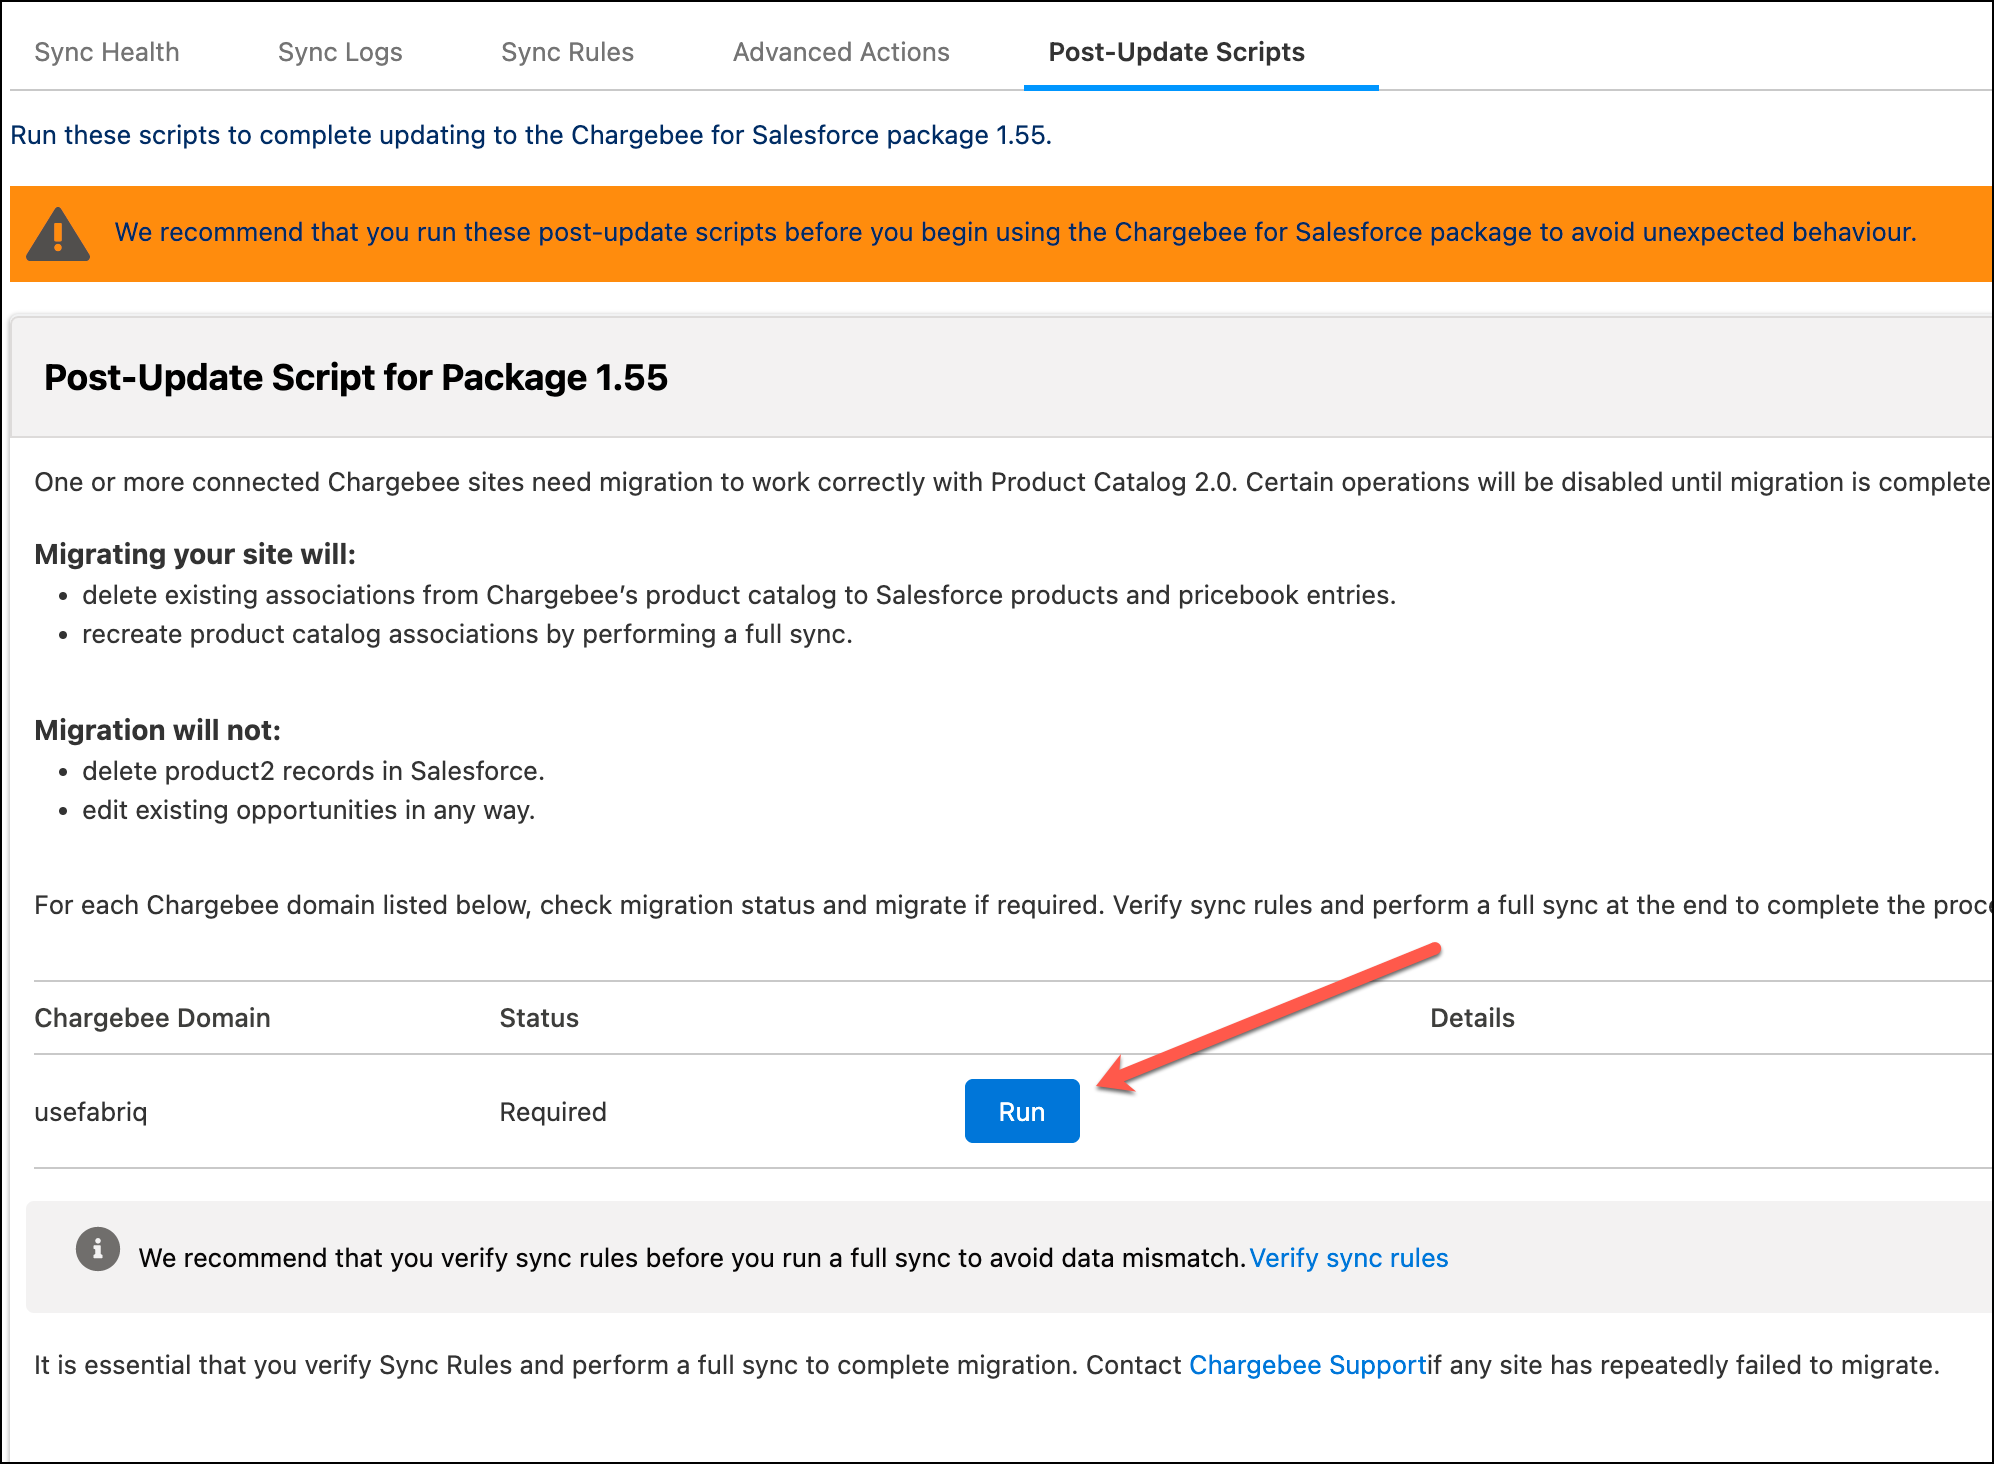Click the Required status text
The image size is (1994, 1464).
[553, 1112]
